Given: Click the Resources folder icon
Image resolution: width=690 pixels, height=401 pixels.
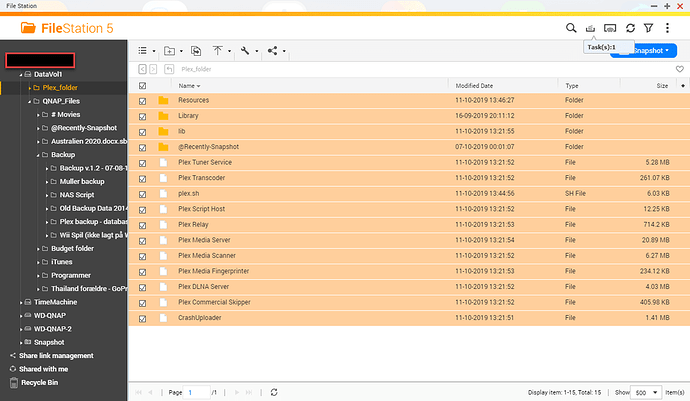Looking at the screenshot, I should [x=163, y=100].
